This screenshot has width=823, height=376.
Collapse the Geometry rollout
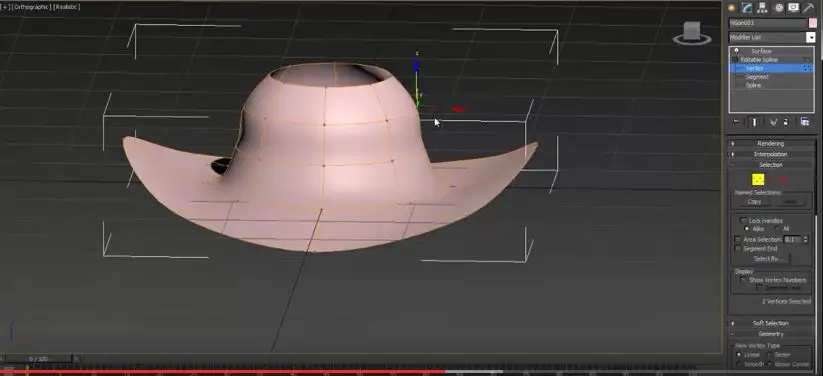coord(771,334)
